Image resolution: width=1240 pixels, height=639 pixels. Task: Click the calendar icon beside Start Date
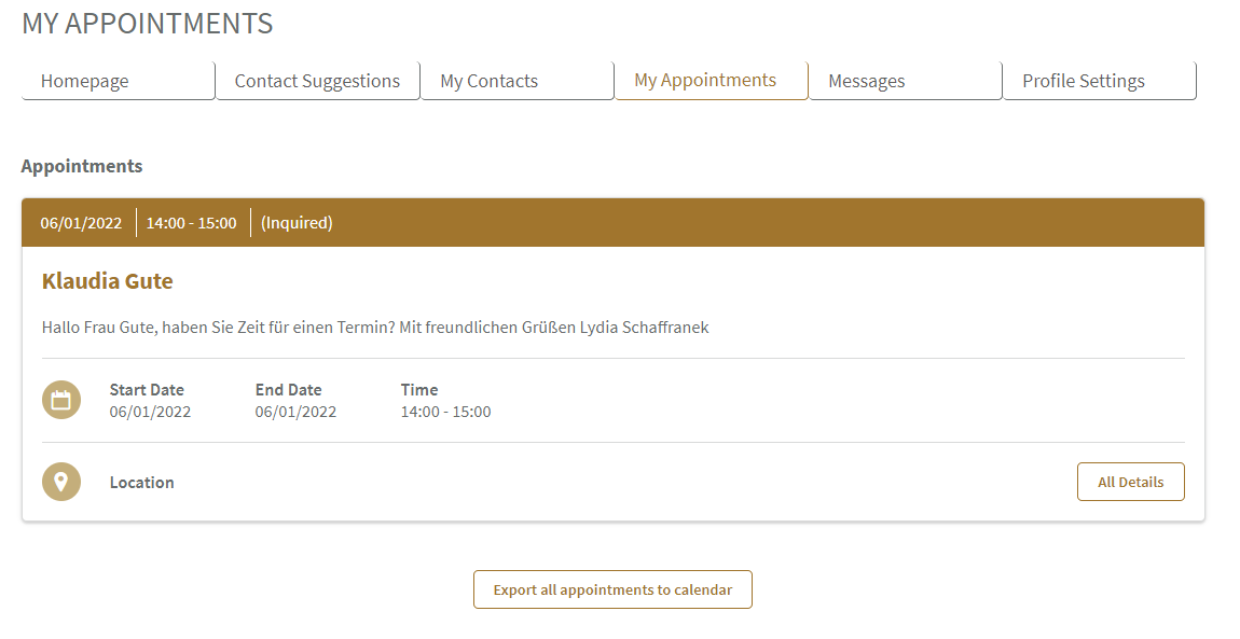click(61, 400)
